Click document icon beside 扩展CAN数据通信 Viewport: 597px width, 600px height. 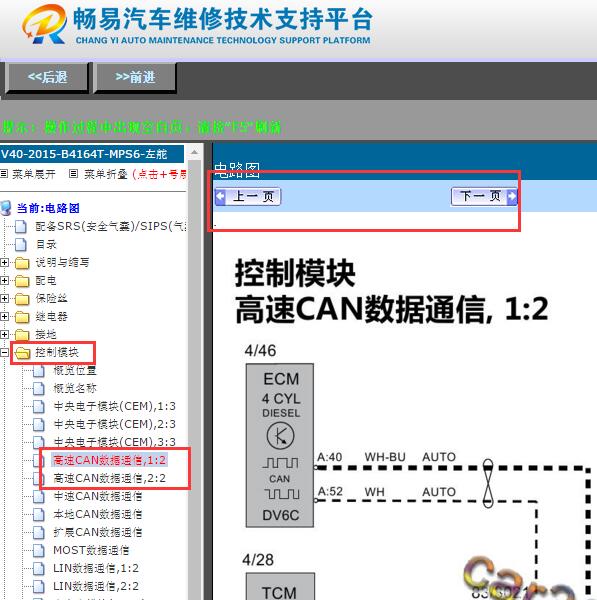click(39, 532)
